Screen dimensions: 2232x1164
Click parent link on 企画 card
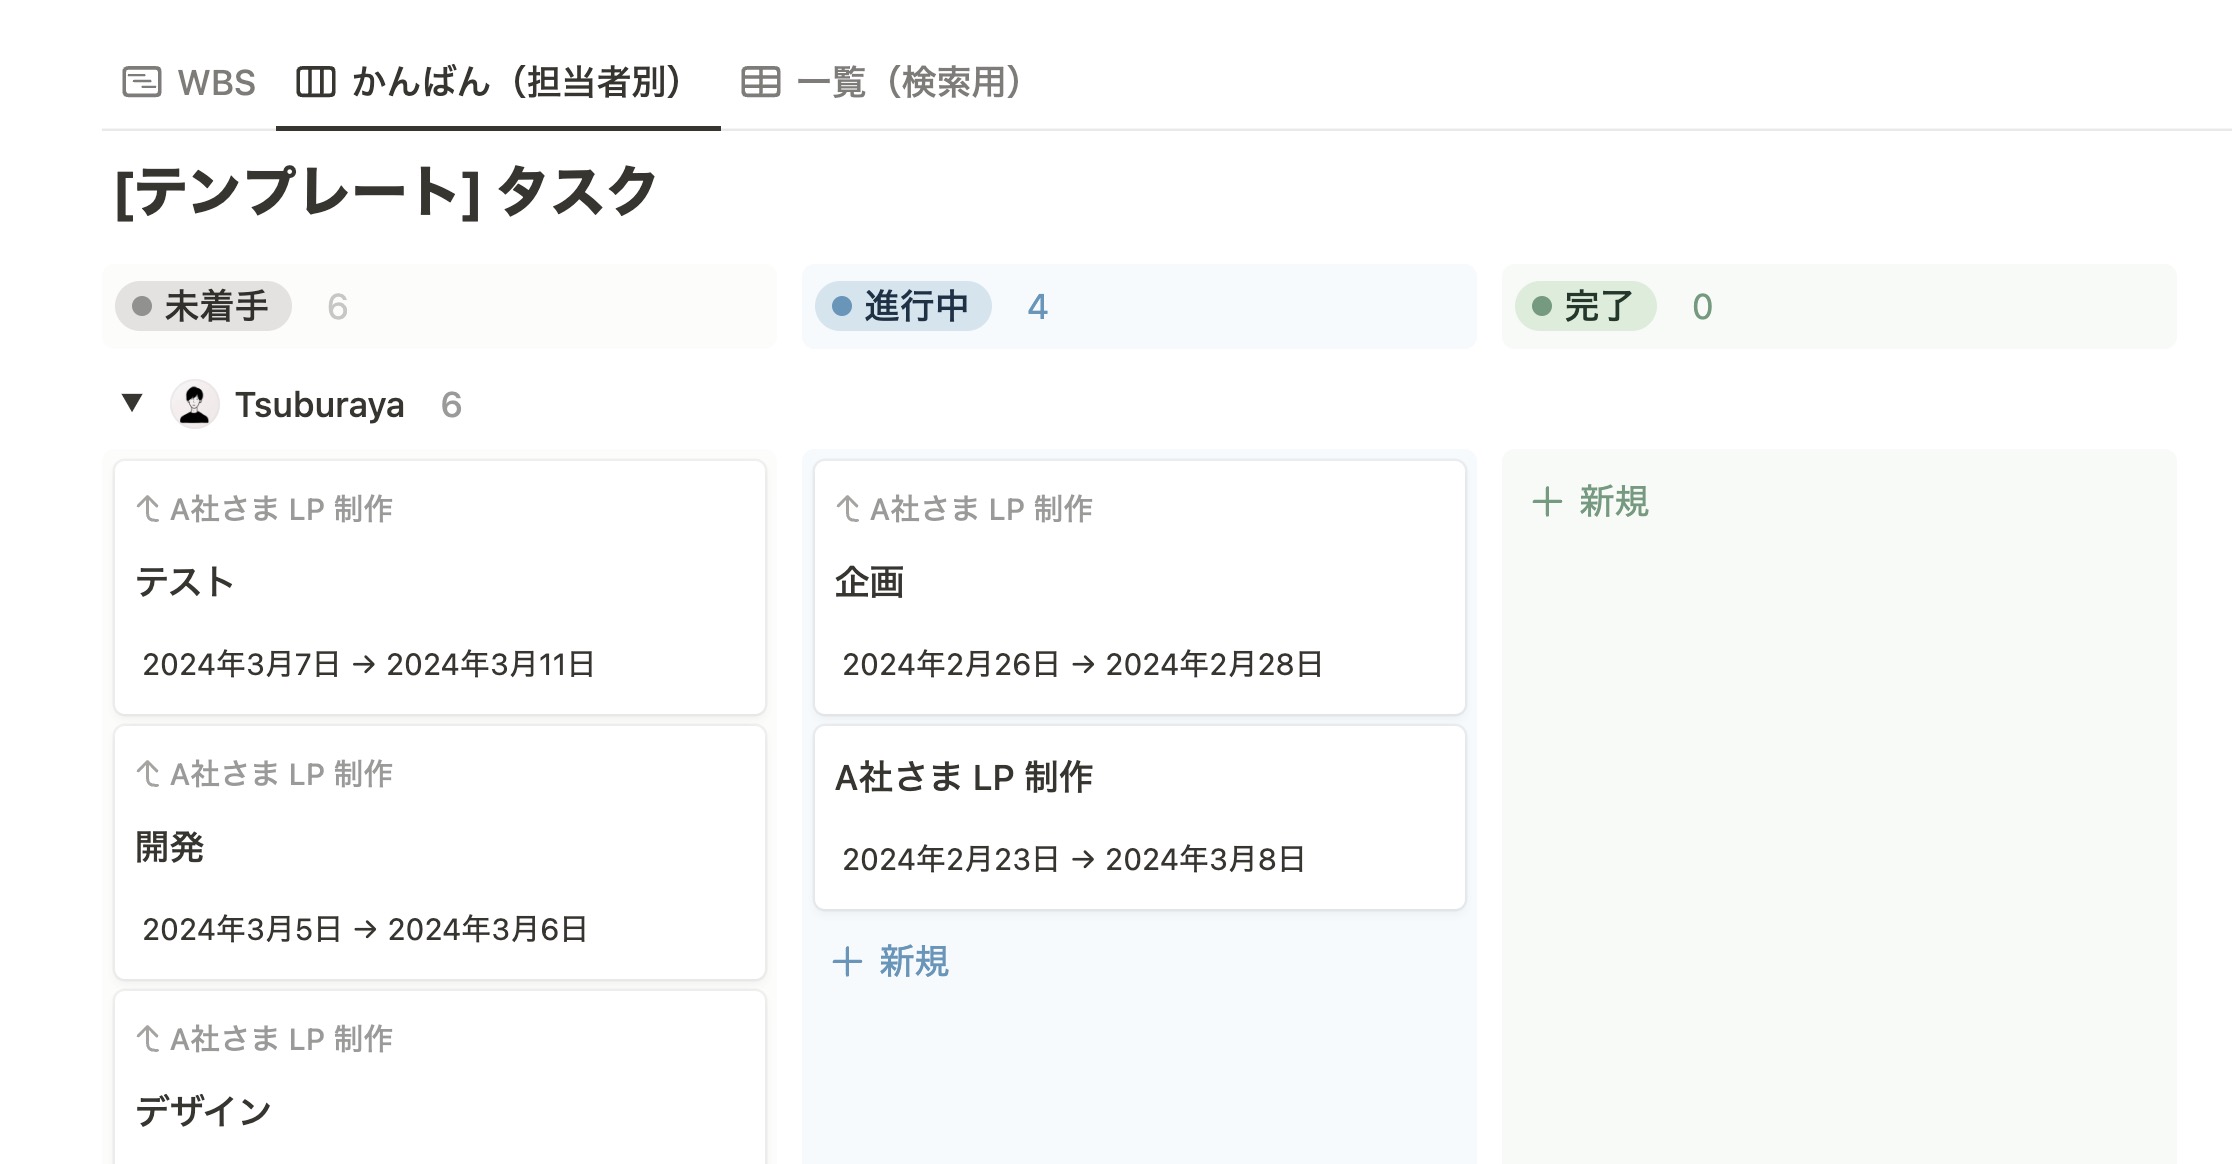pos(965,509)
